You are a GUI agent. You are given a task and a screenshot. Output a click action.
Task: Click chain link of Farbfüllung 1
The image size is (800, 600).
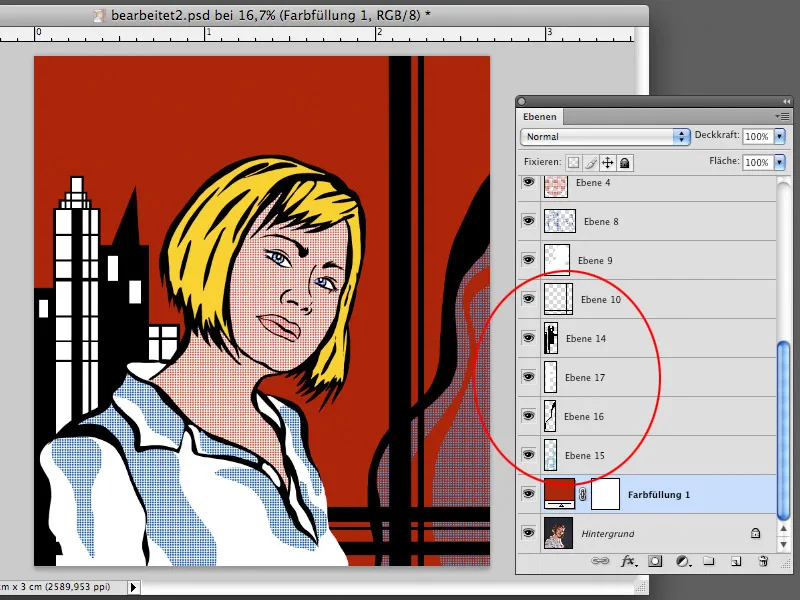point(583,494)
